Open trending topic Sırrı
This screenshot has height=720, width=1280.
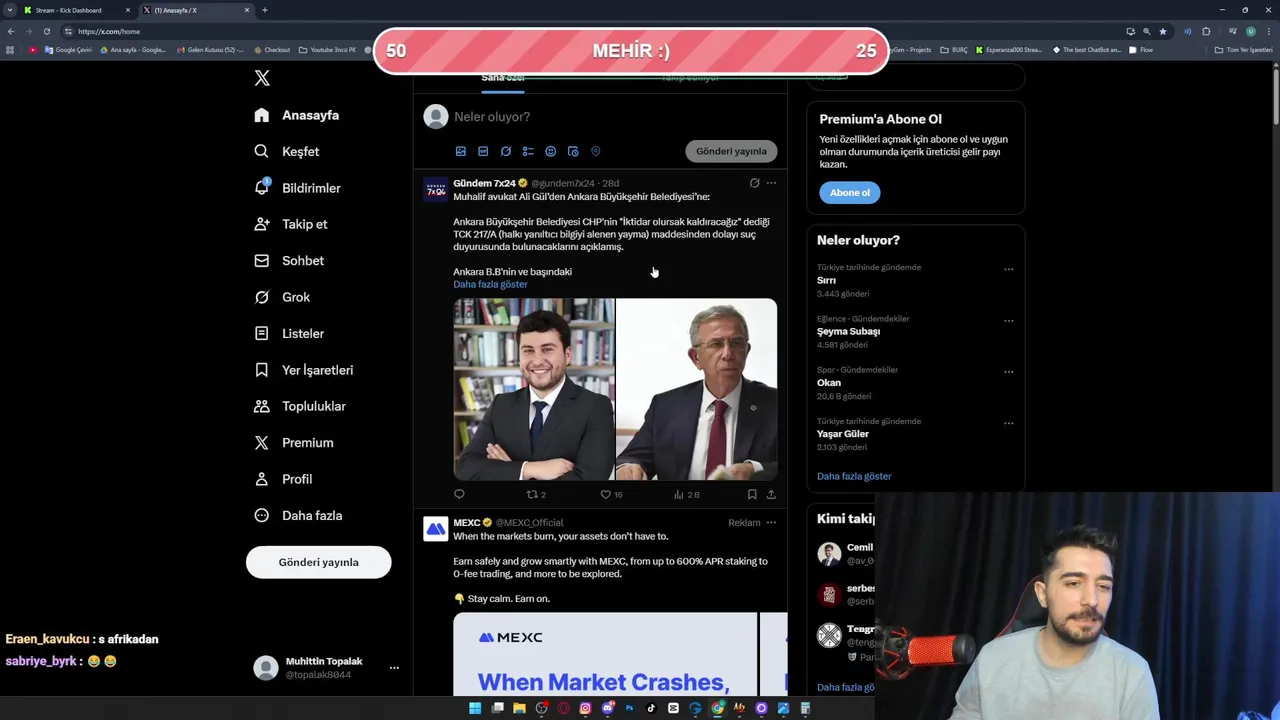(x=826, y=281)
